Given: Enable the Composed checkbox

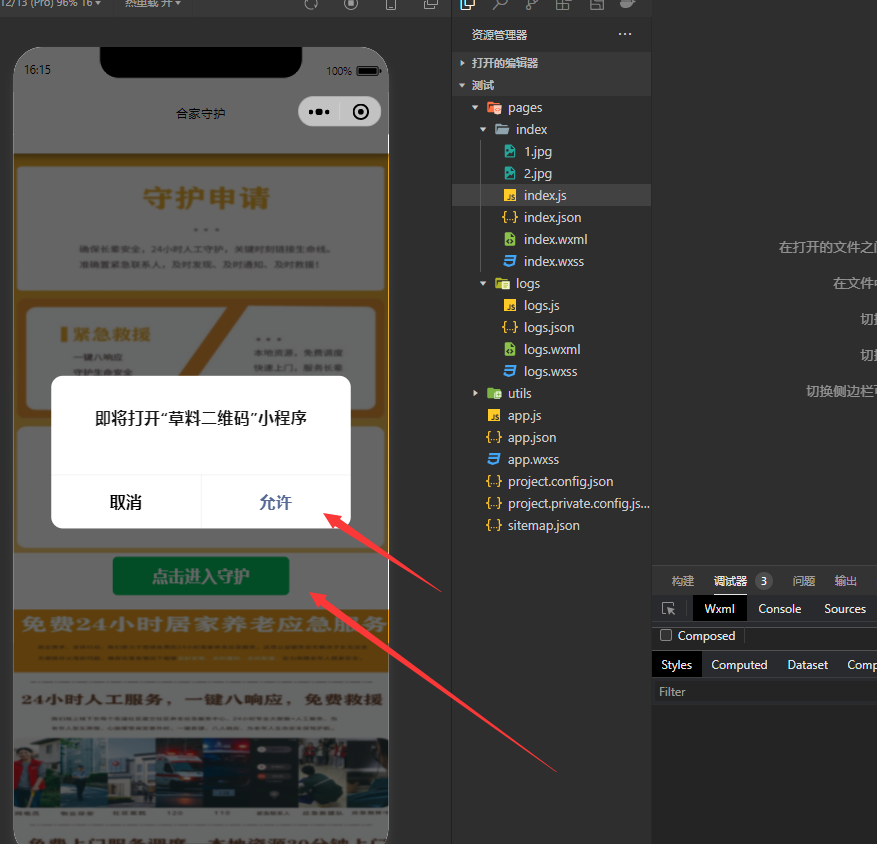Looking at the screenshot, I should (666, 636).
